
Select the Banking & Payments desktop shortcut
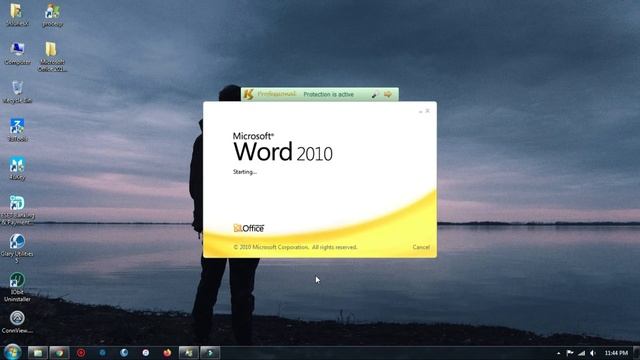click(x=17, y=210)
